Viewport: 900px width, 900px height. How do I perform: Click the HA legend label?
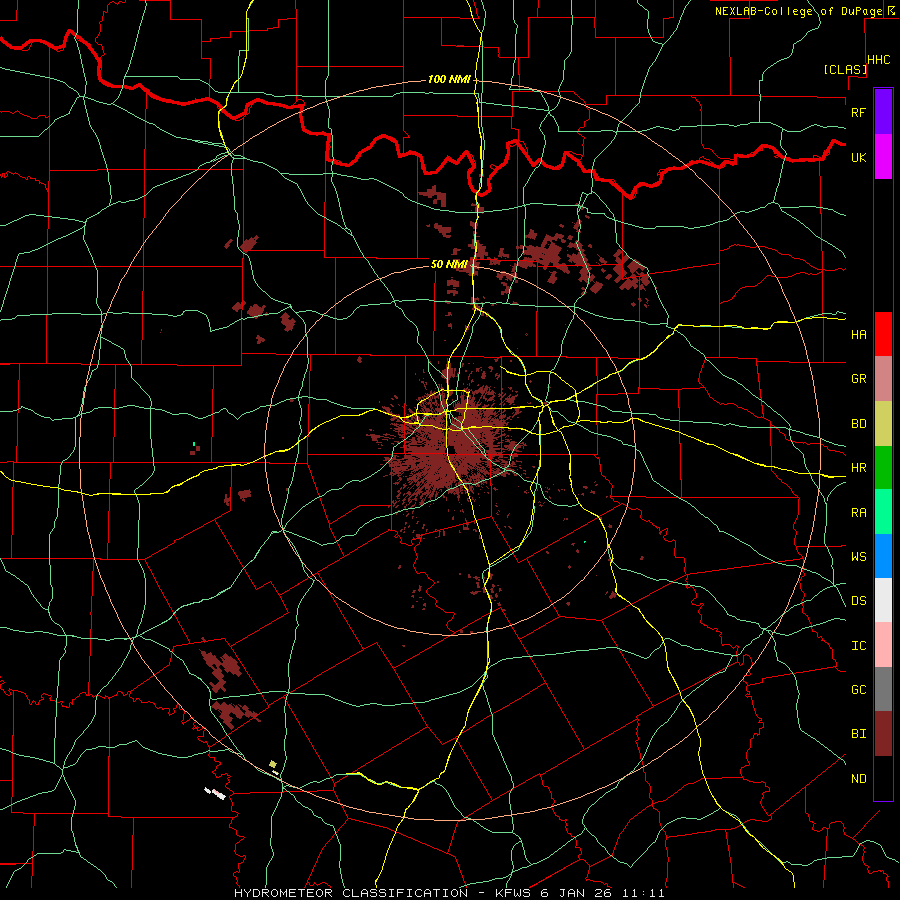tap(858, 334)
